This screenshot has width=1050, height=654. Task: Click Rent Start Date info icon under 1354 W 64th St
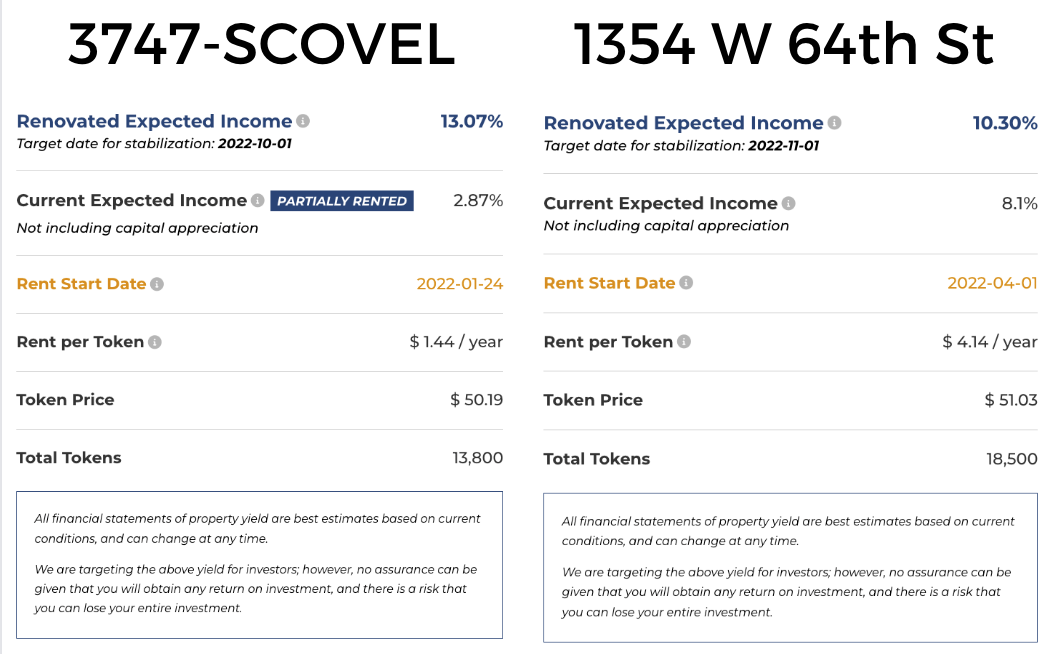coord(686,282)
